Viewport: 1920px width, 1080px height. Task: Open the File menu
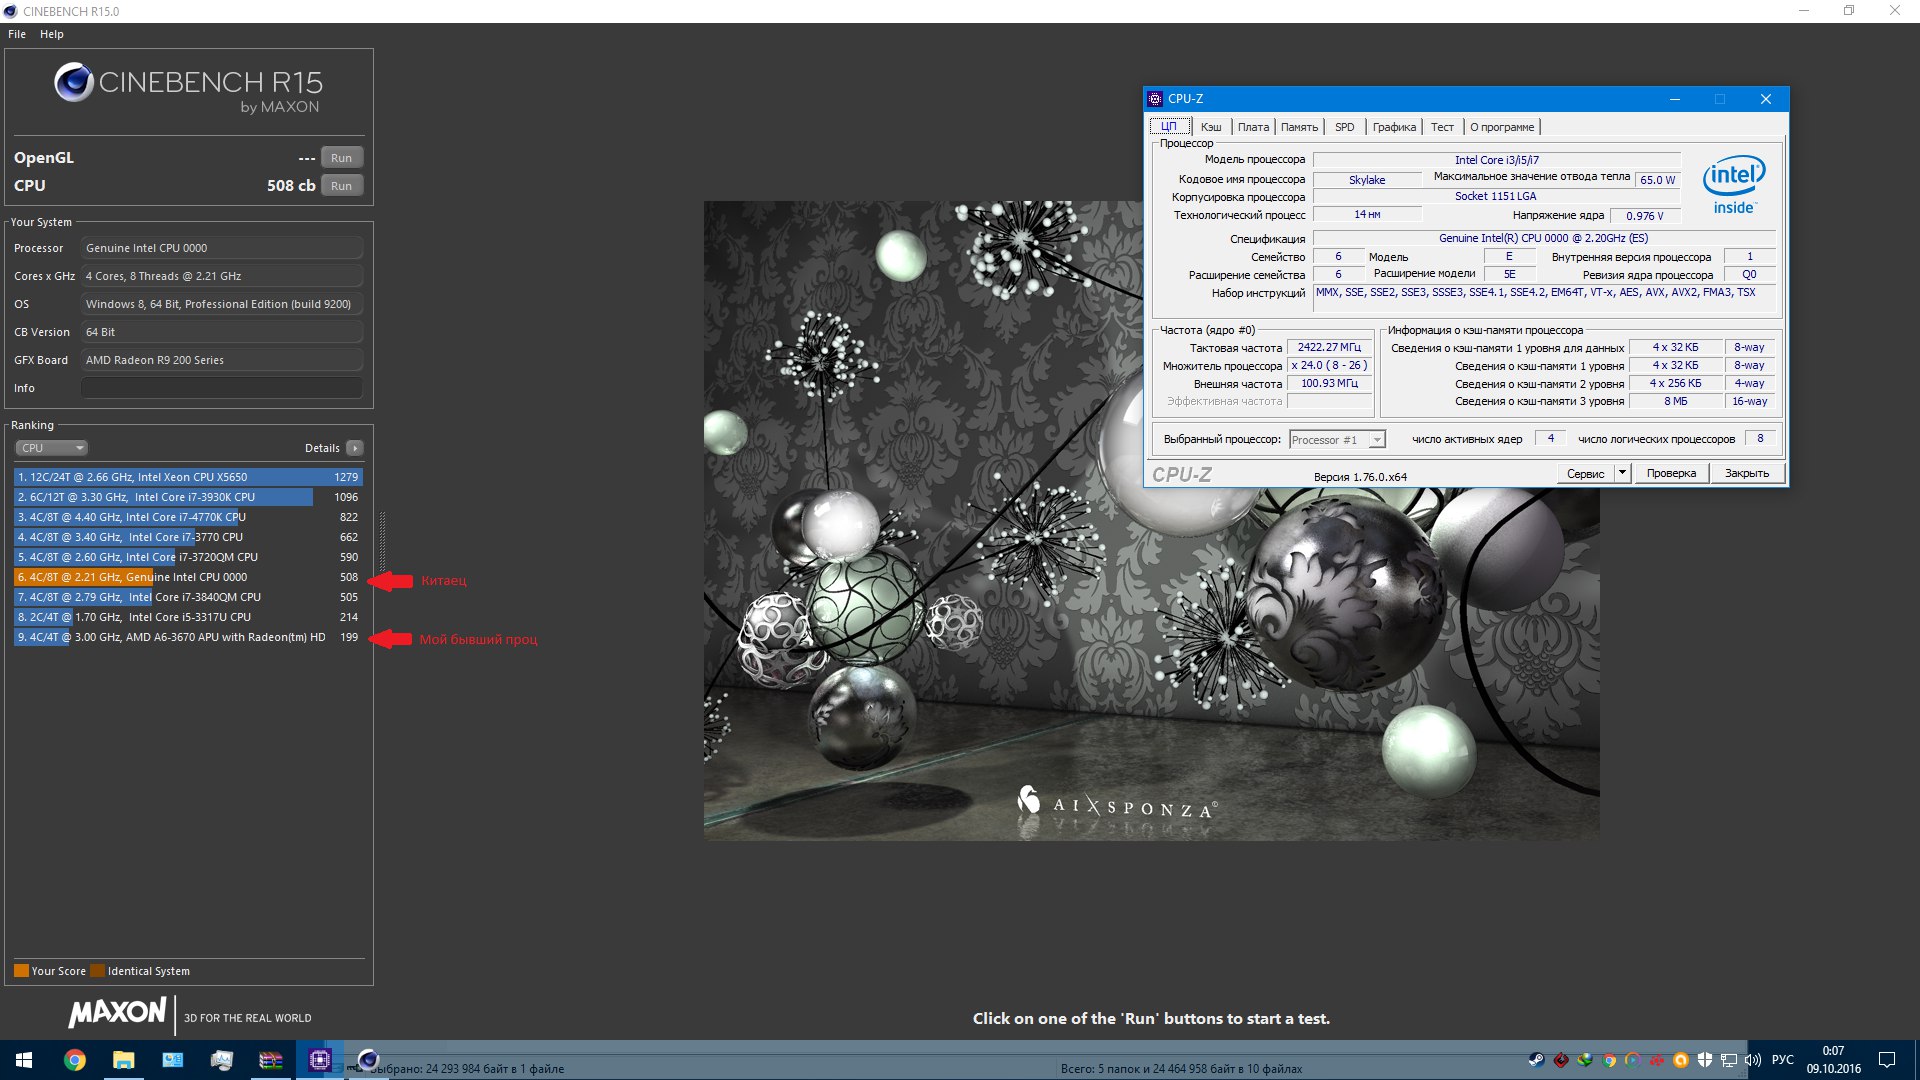pos(17,34)
